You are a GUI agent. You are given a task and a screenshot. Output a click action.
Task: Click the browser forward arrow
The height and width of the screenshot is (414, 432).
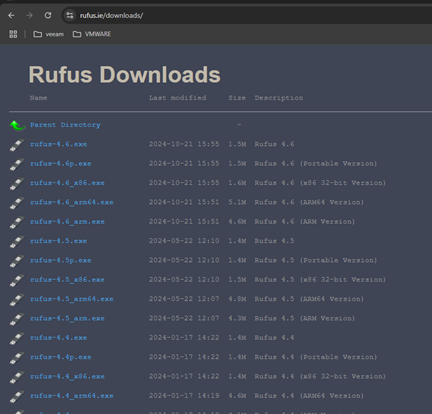[x=29, y=15]
